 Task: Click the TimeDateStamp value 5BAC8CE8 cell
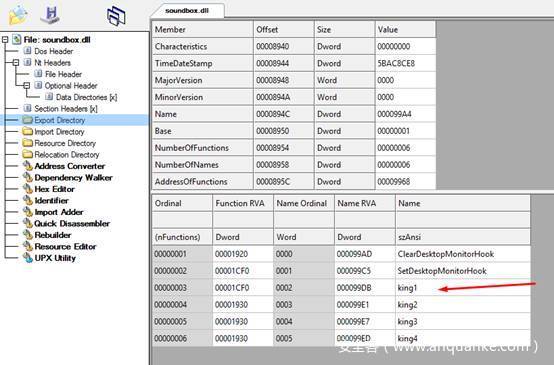coord(405,64)
